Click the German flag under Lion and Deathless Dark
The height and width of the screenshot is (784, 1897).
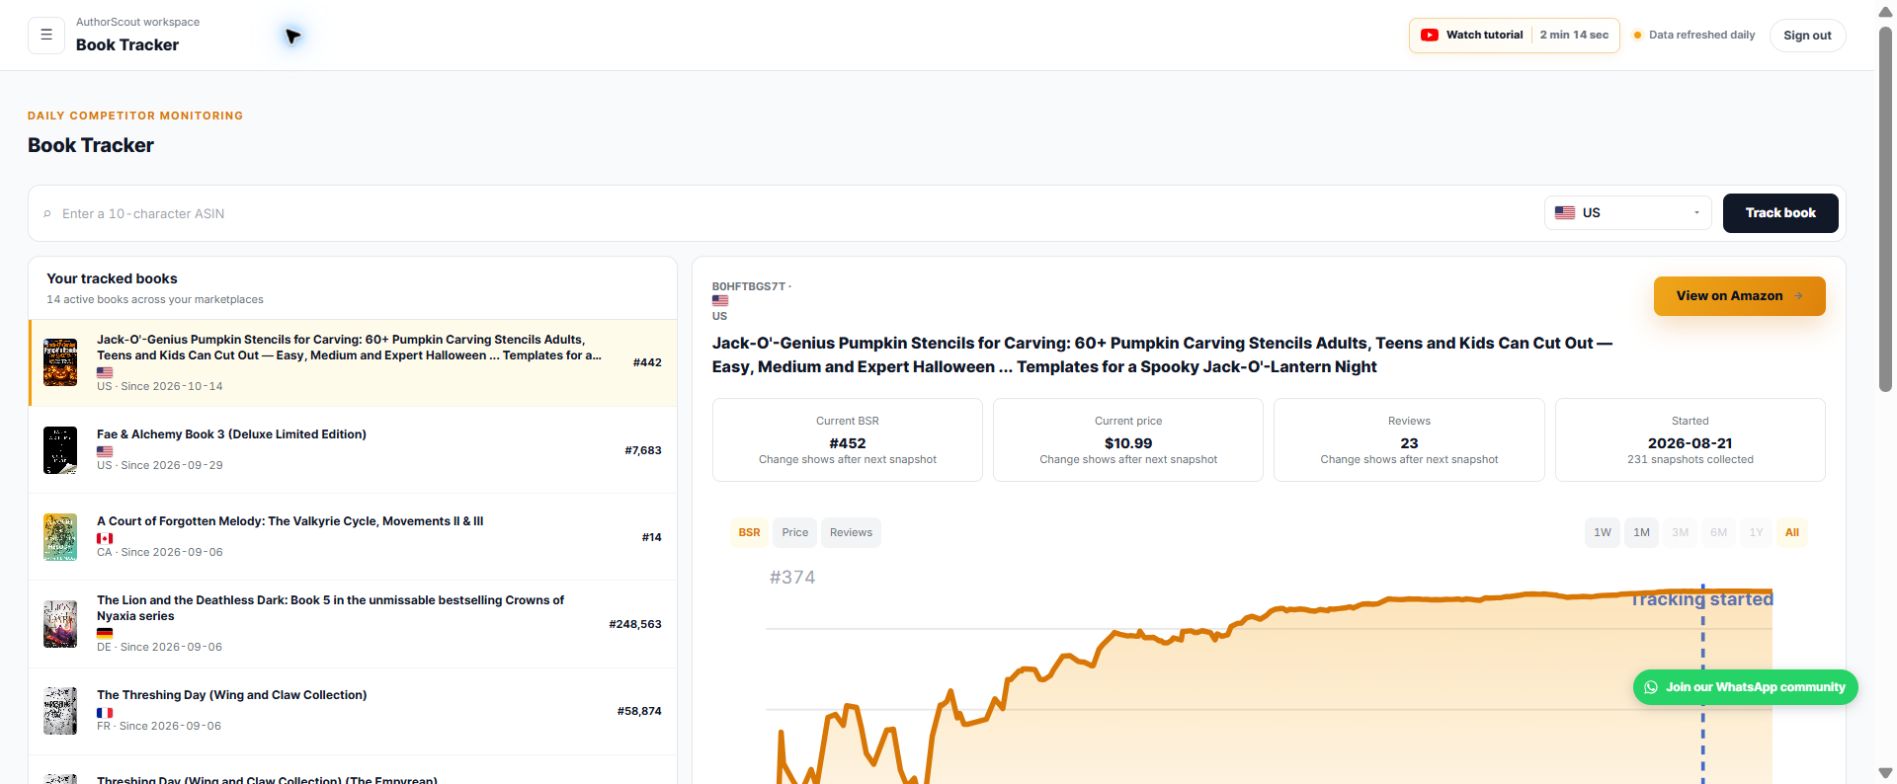tap(104, 633)
